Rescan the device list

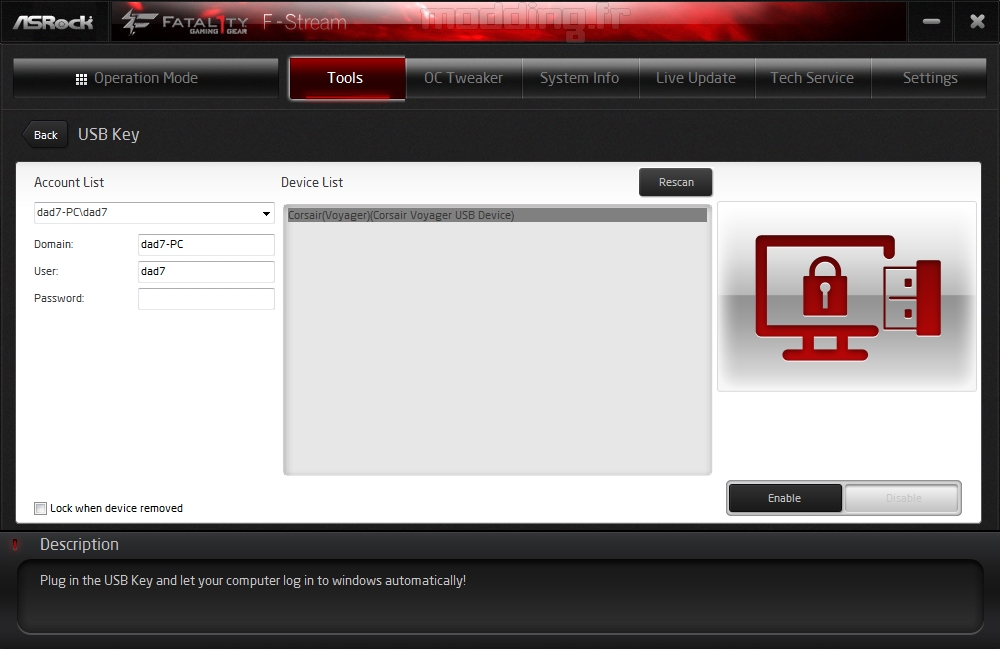(x=675, y=182)
